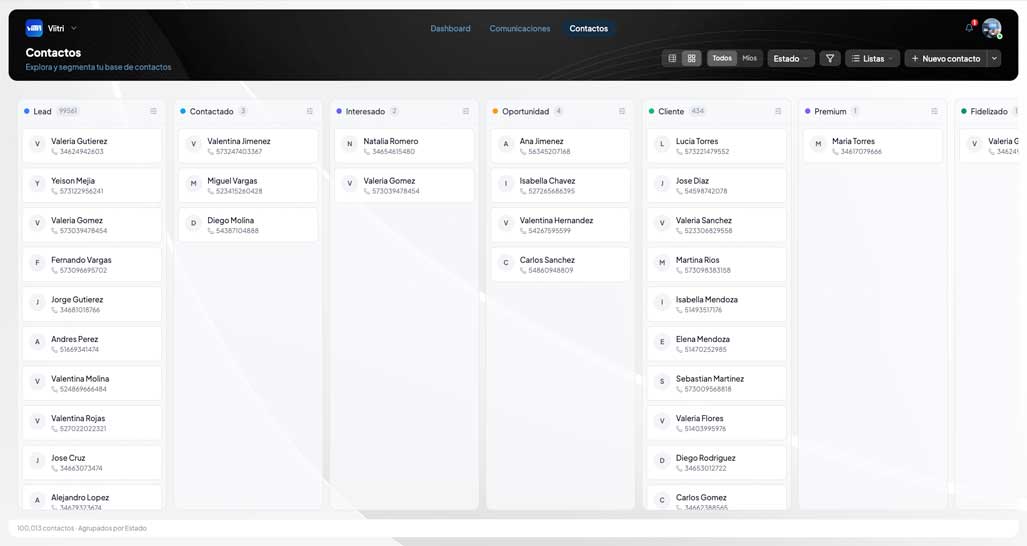Open the filter funnel icon

pyautogui.click(x=830, y=58)
